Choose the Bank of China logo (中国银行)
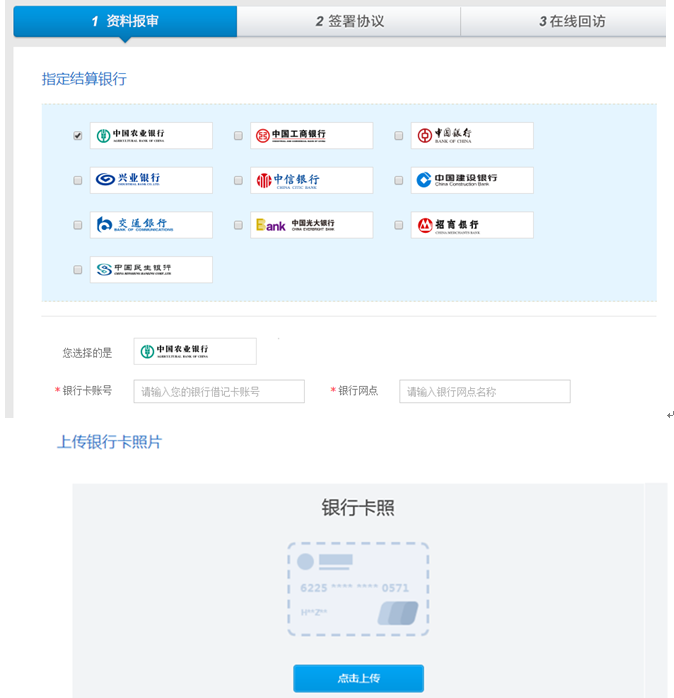 pos(471,135)
